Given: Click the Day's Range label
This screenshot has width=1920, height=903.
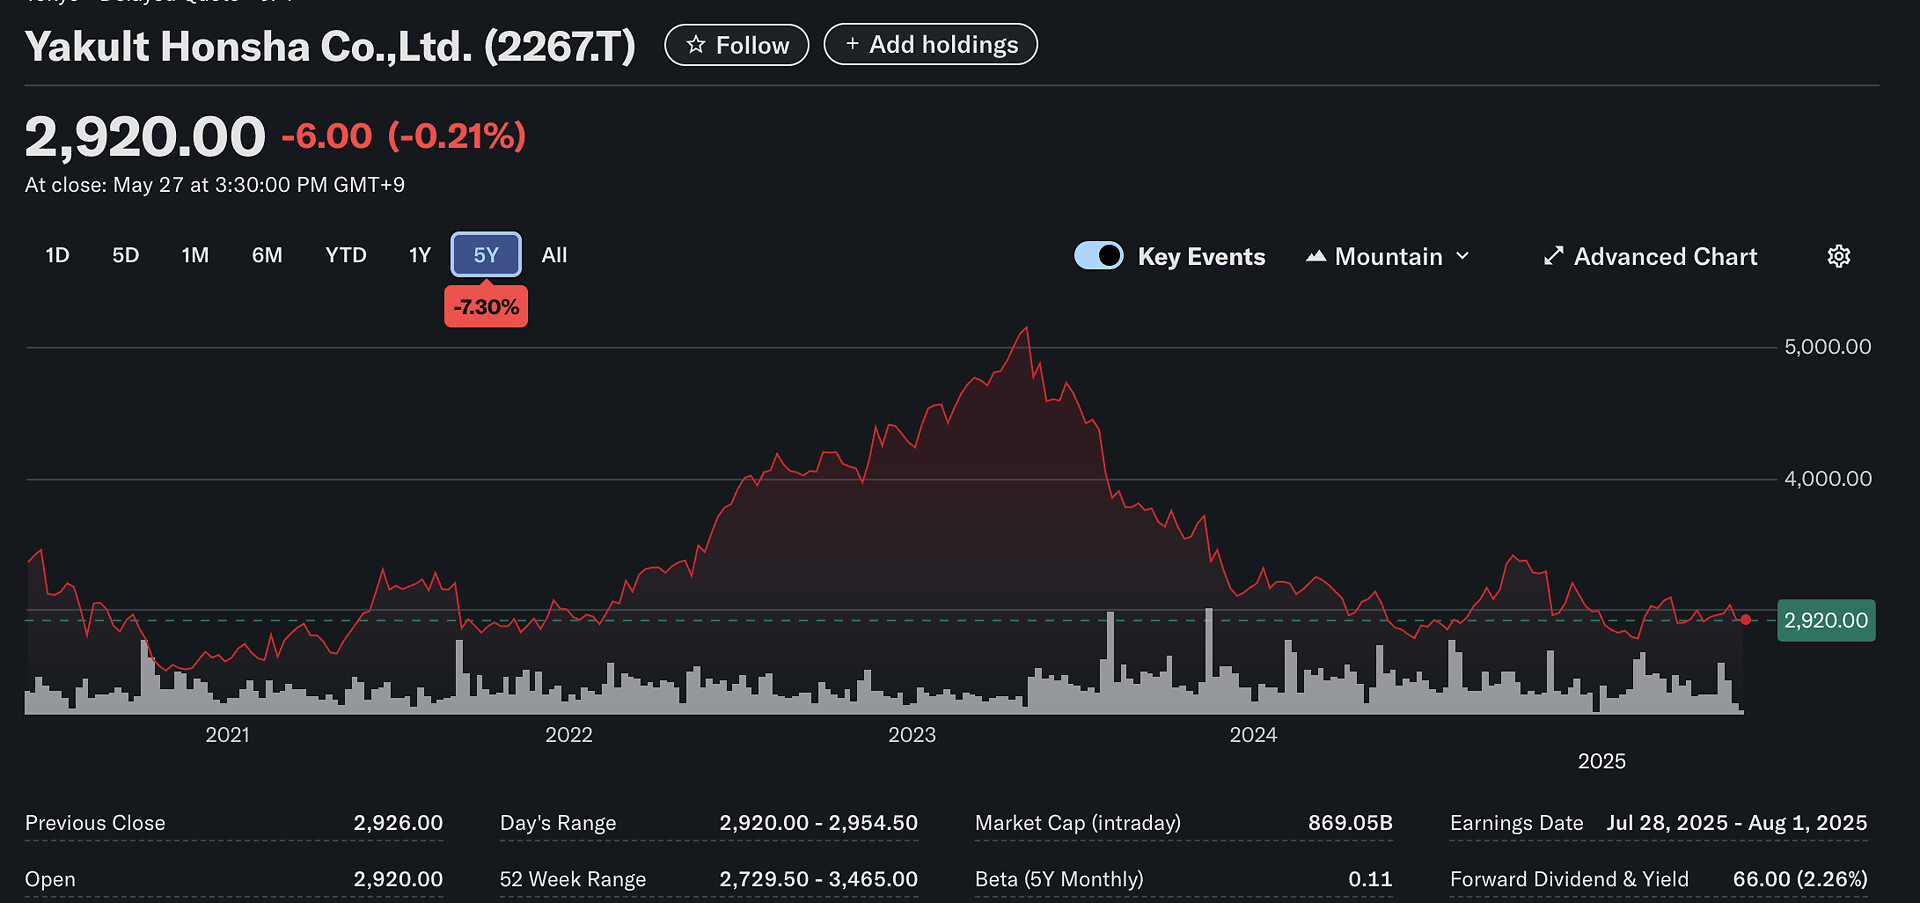Looking at the screenshot, I should pos(558,823).
